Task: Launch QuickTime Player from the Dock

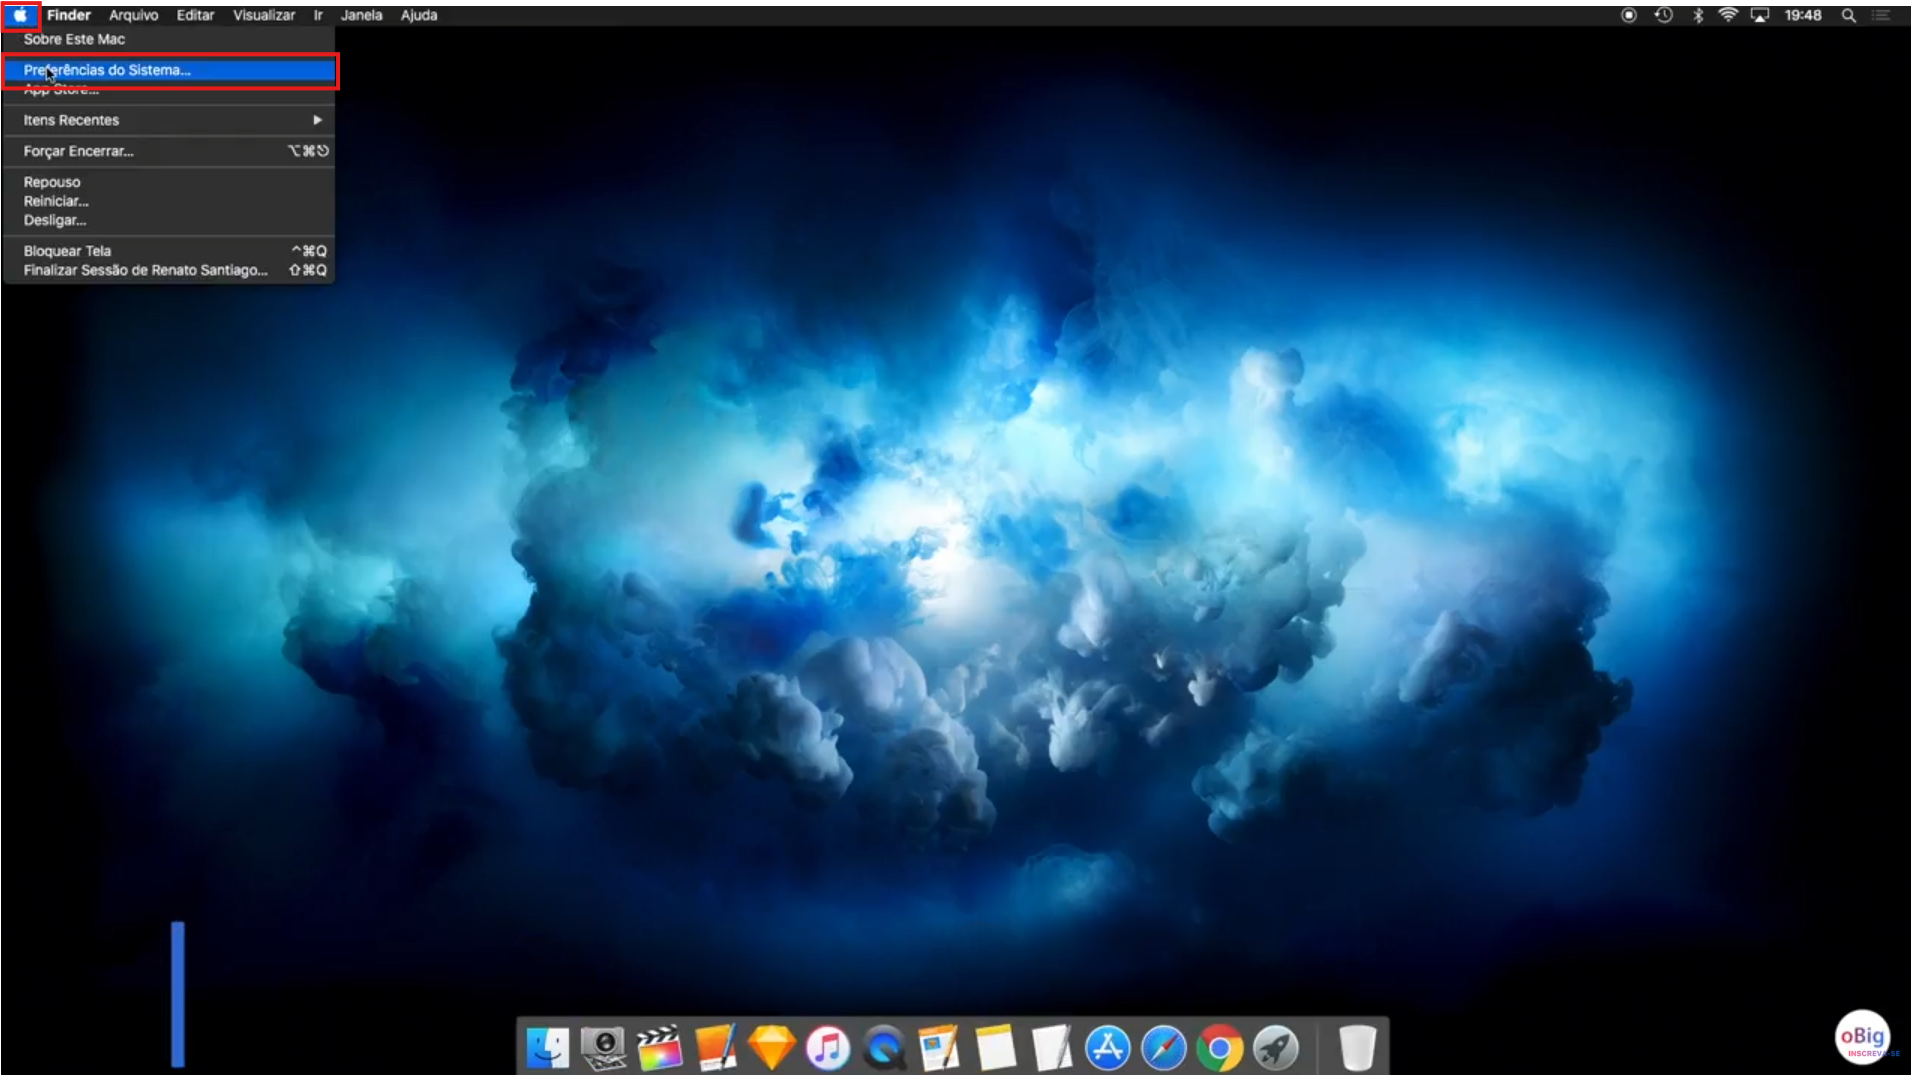Action: (883, 1047)
